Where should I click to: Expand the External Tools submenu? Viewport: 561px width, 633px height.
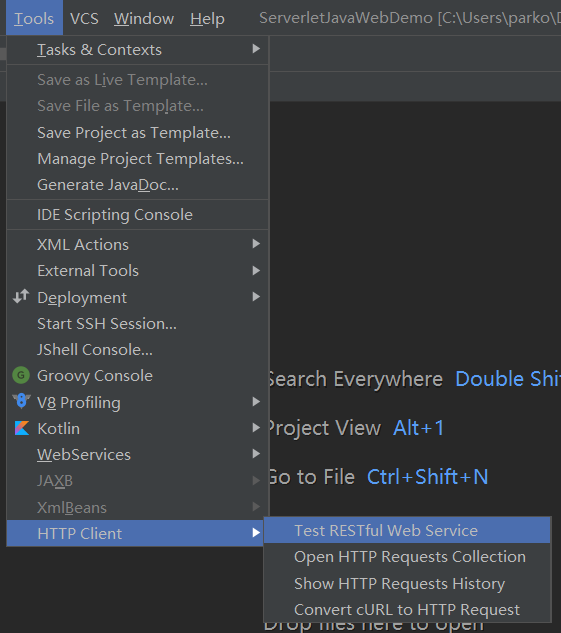click(x=138, y=271)
